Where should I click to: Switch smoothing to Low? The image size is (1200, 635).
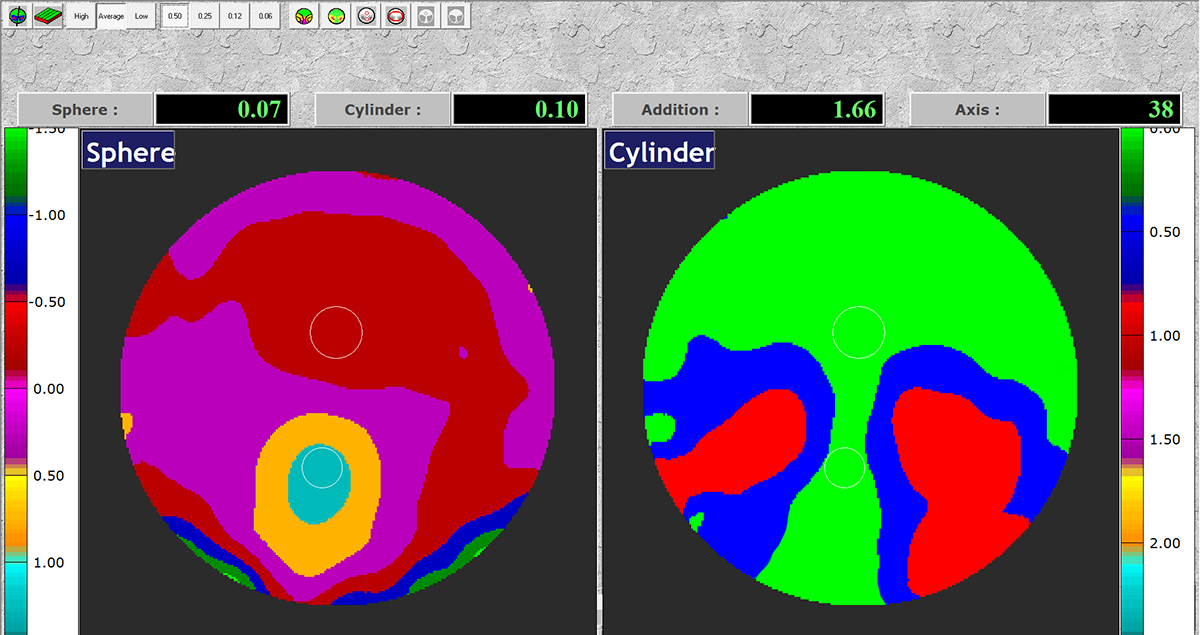141,16
